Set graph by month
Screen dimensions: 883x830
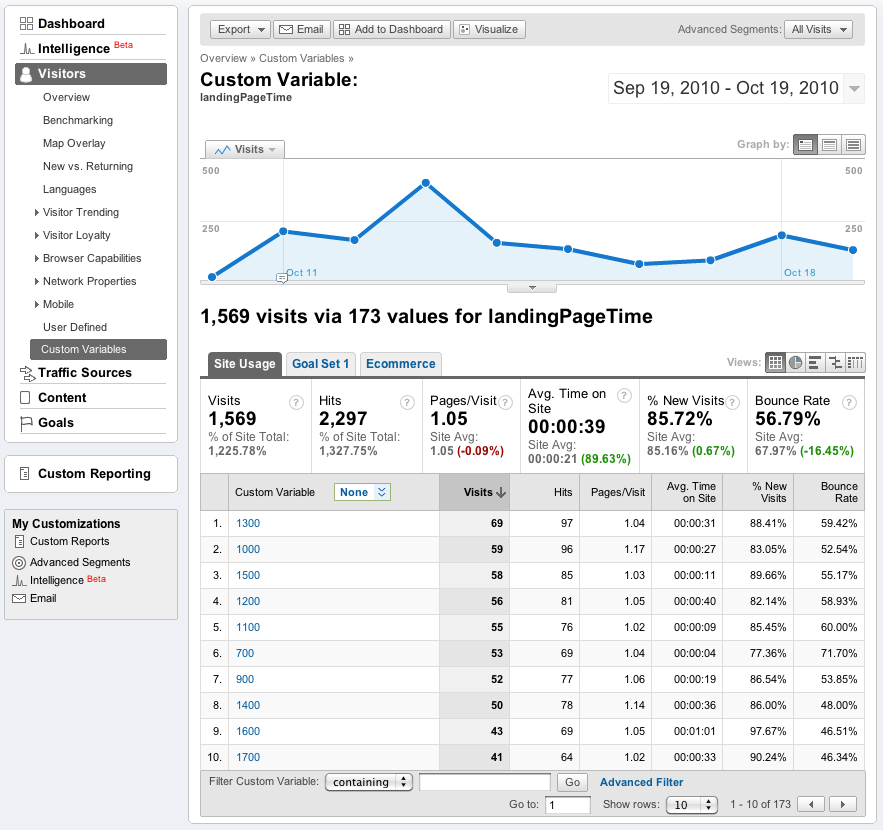point(852,145)
